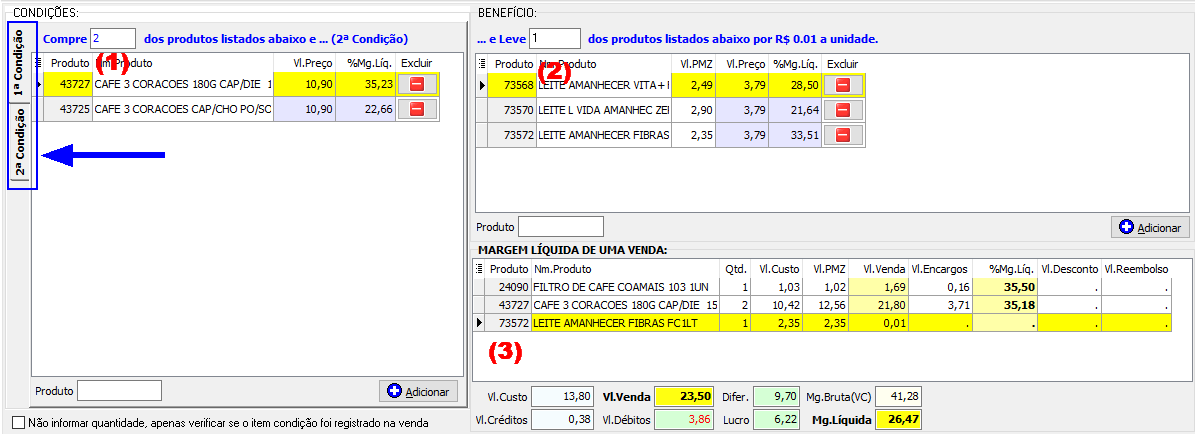This screenshot has width=1195, height=434.
Task: Check 'Não informar quantidade' option
Action: pyautogui.click(x=19, y=423)
